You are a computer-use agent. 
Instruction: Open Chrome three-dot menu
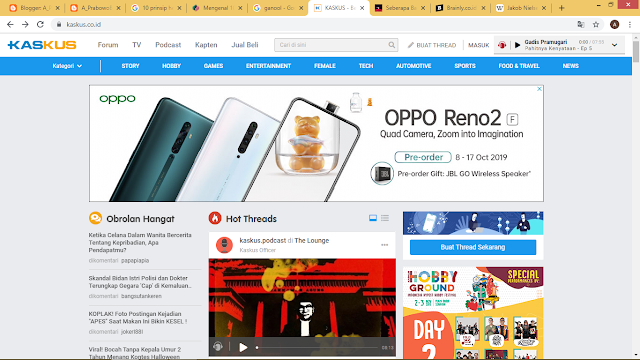click(x=630, y=24)
